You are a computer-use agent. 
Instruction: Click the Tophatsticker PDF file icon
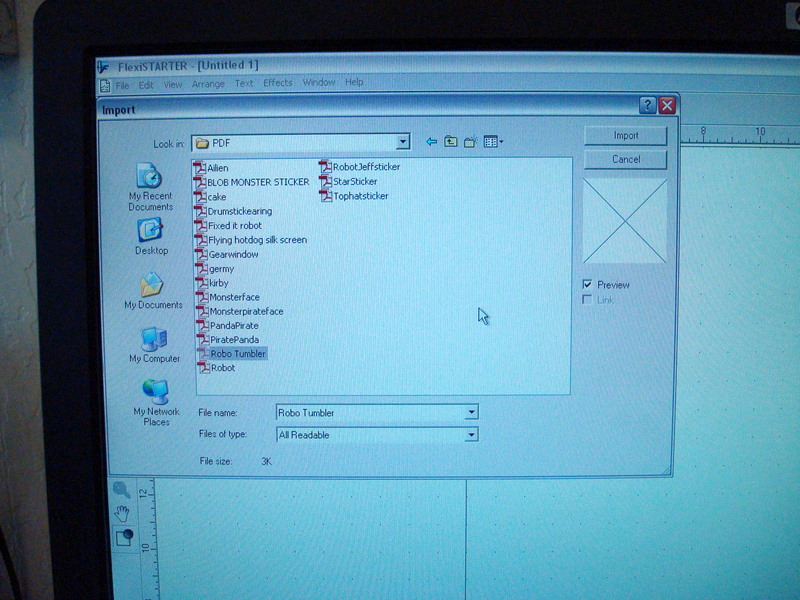tap(326, 195)
